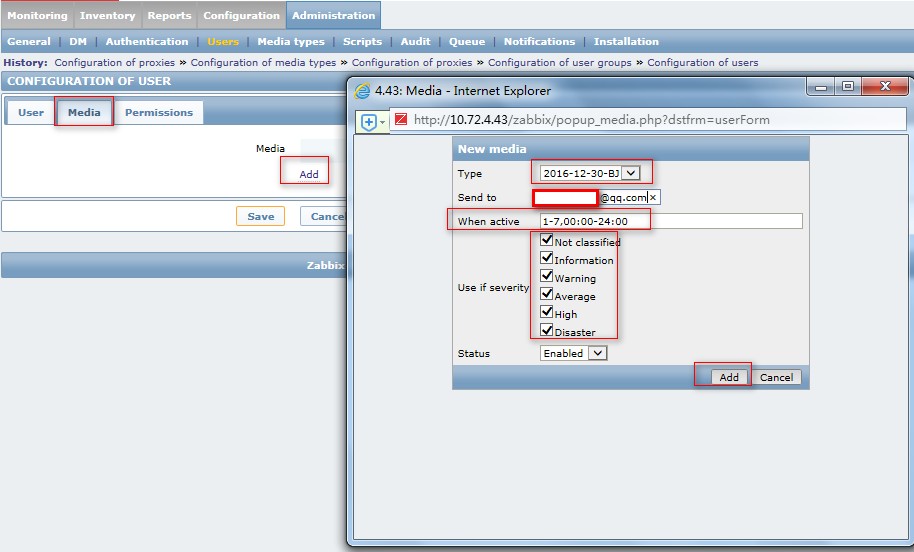Minimize the Media popup window

(821, 87)
